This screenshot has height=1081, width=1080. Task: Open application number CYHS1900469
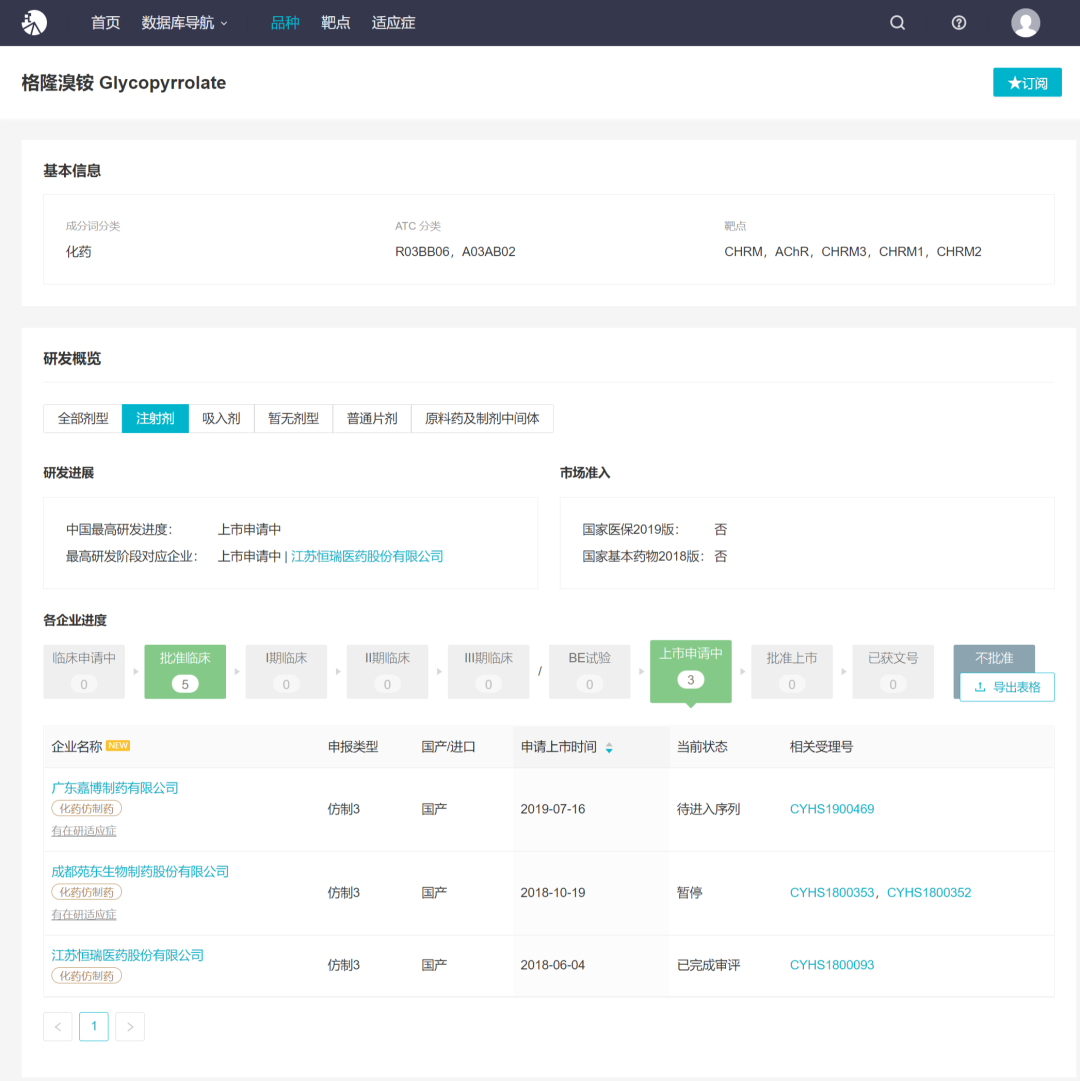click(x=832, y=809)
